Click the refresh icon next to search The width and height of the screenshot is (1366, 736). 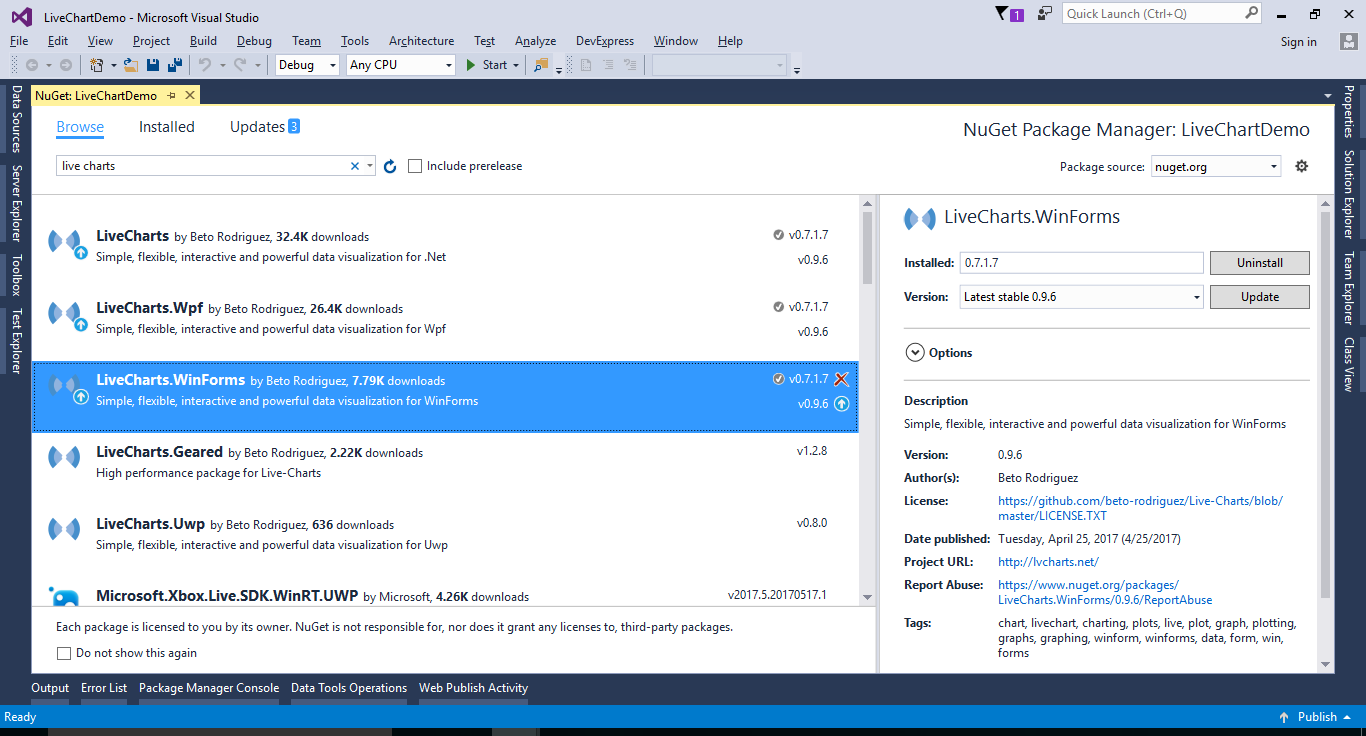(x=390, y=166)
